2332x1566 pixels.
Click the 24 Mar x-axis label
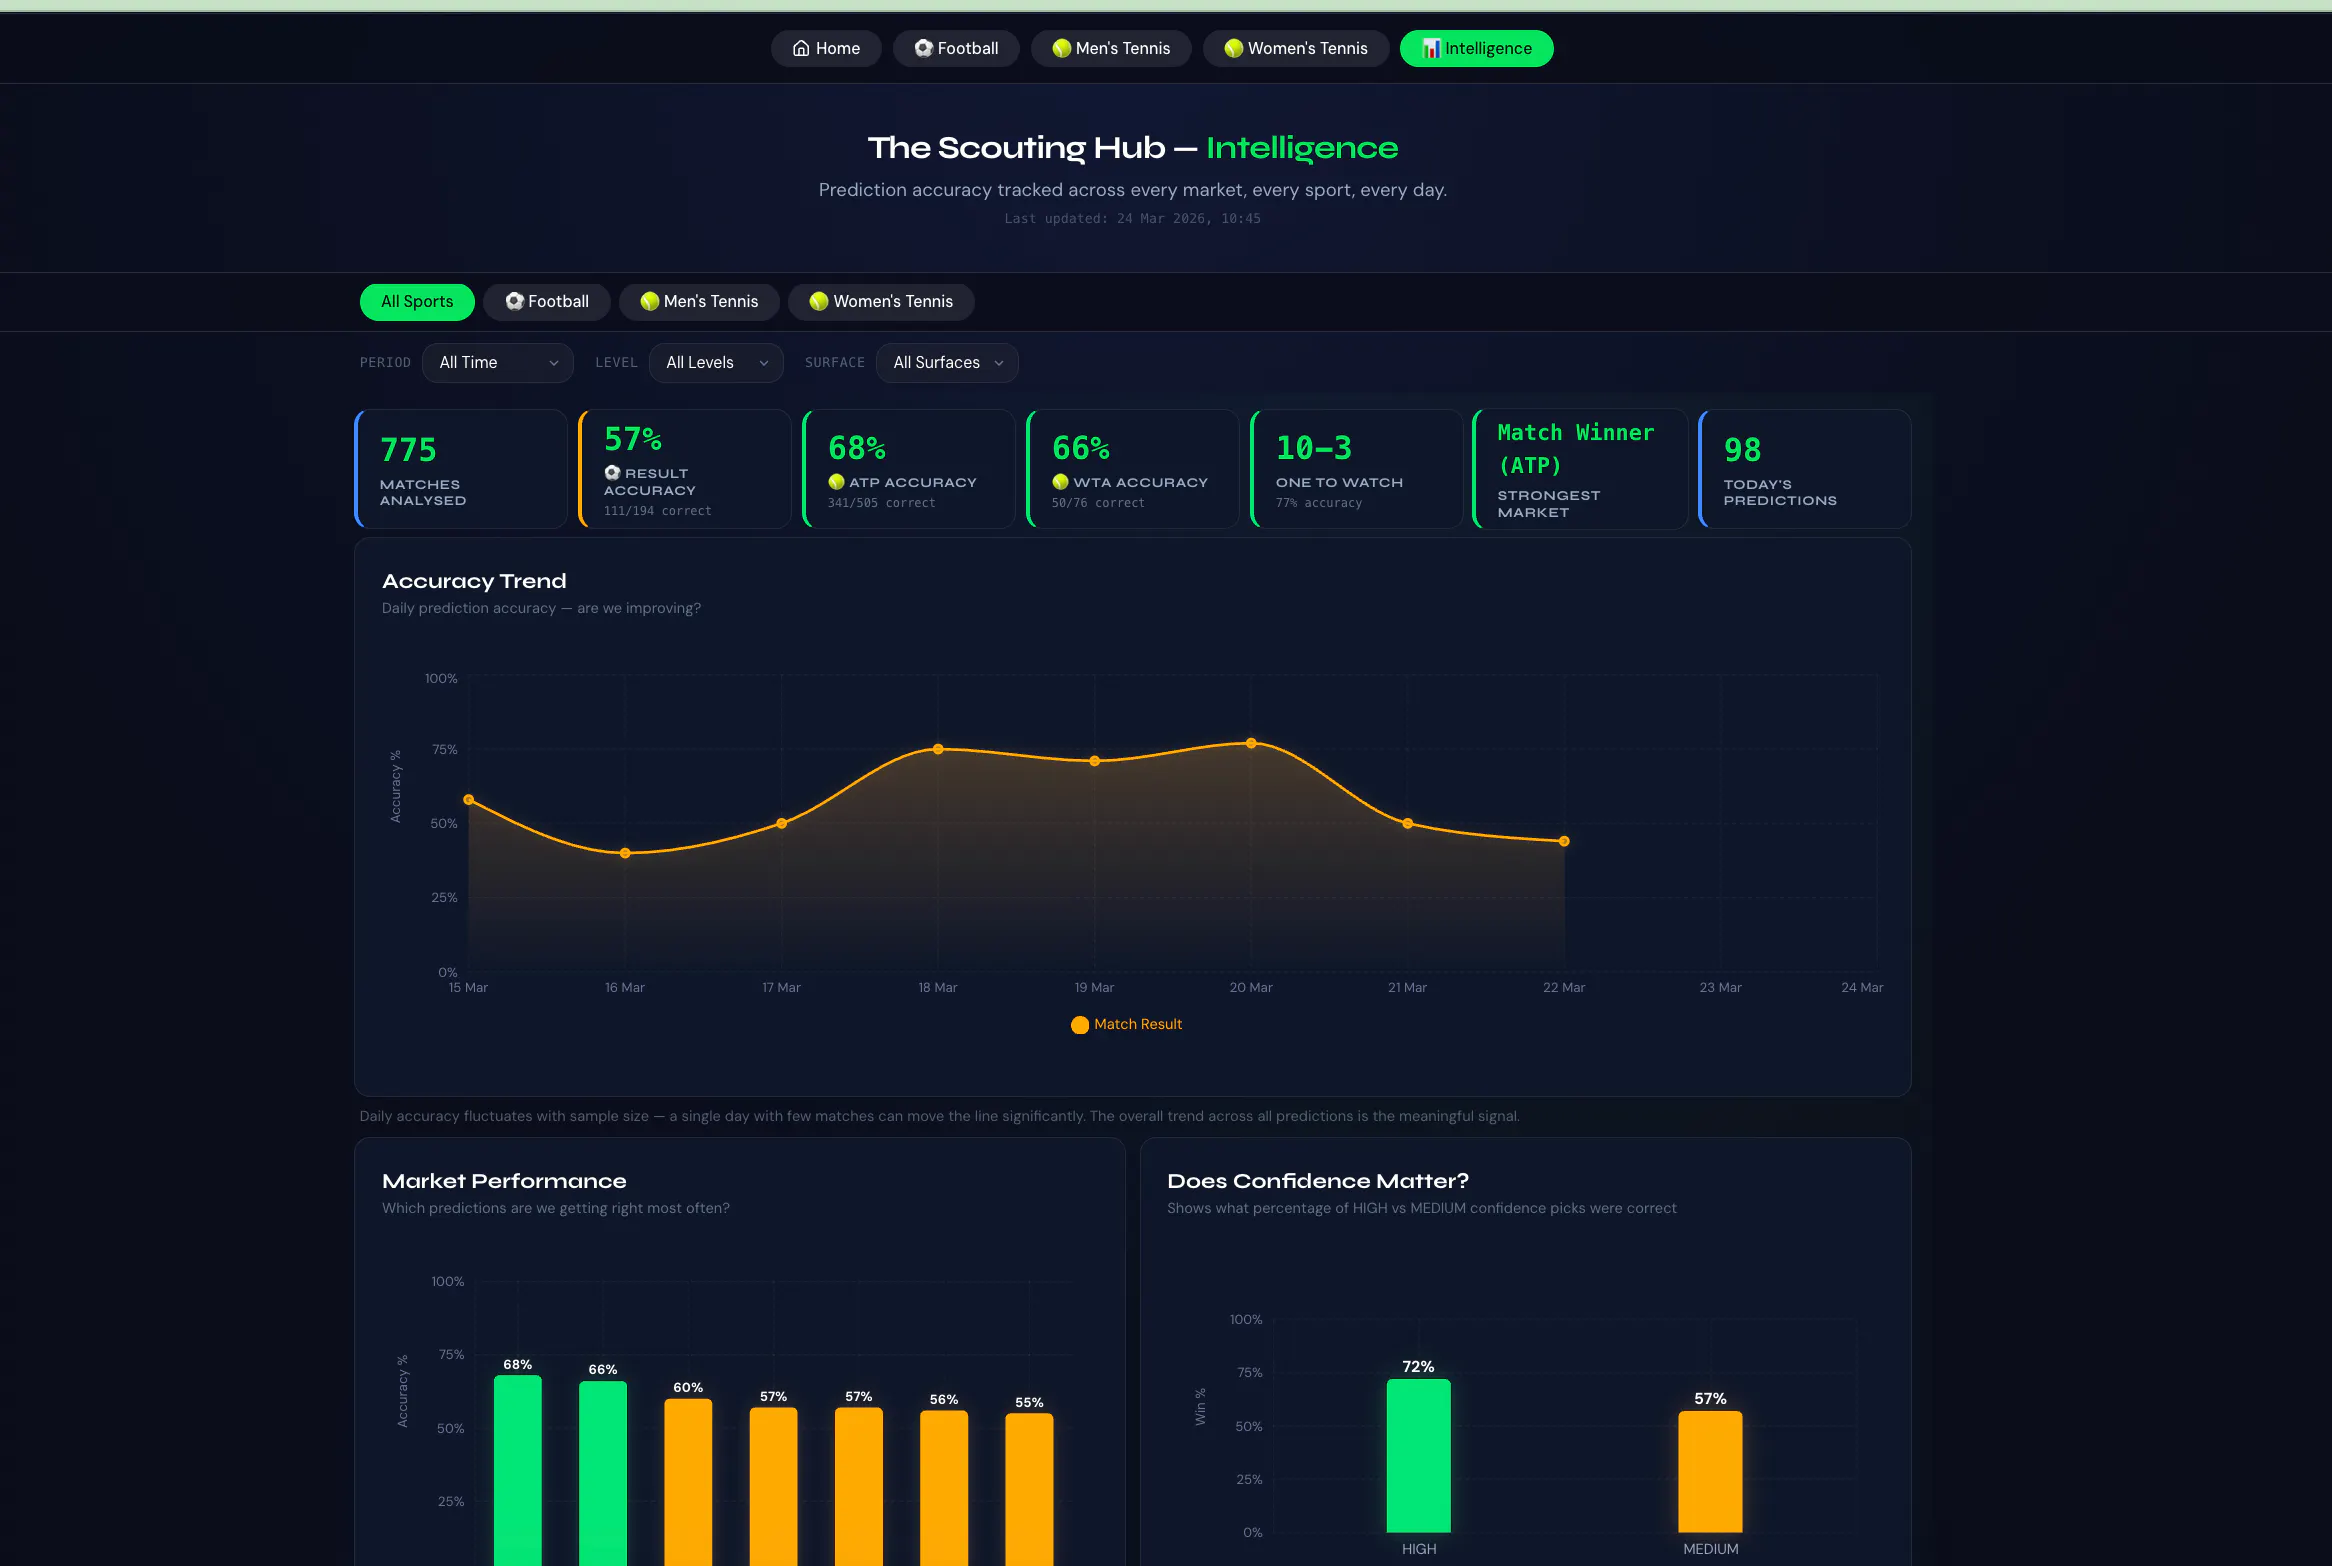pyautogui.click(x=1862, y=987)
